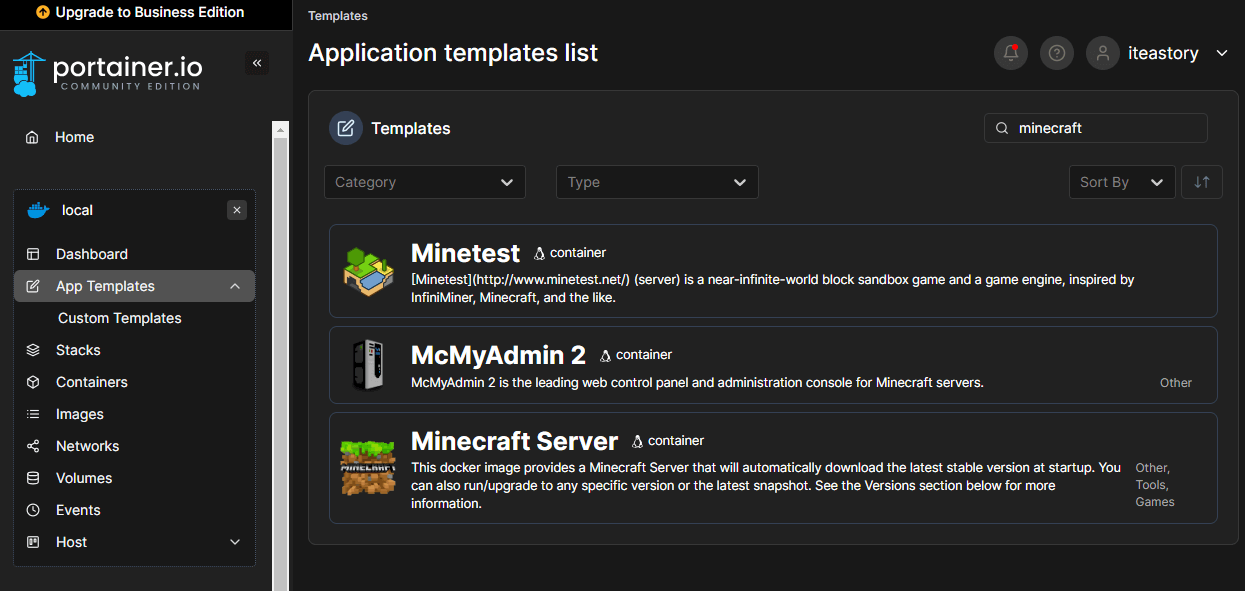Click the Application templates list heading
This screenshot has width=1245, height=591.
[x=453, y=53]
